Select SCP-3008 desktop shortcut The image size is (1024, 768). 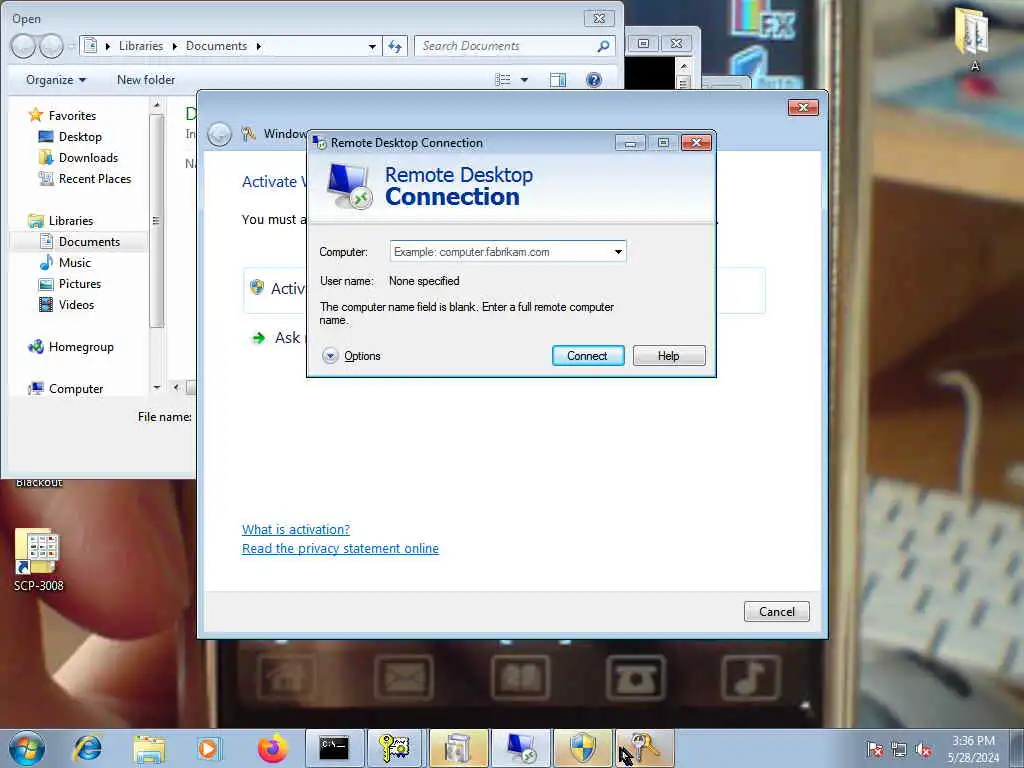(39, 560)
